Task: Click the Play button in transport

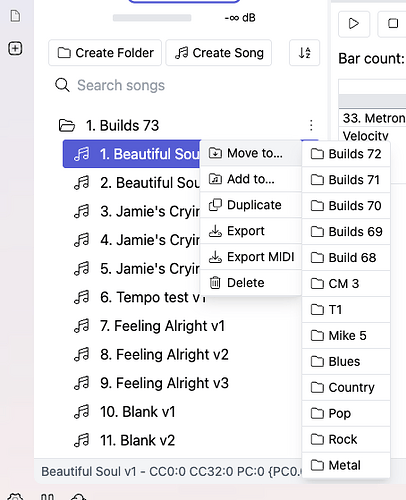Action: pyautogui.click(x=354, y=24)
